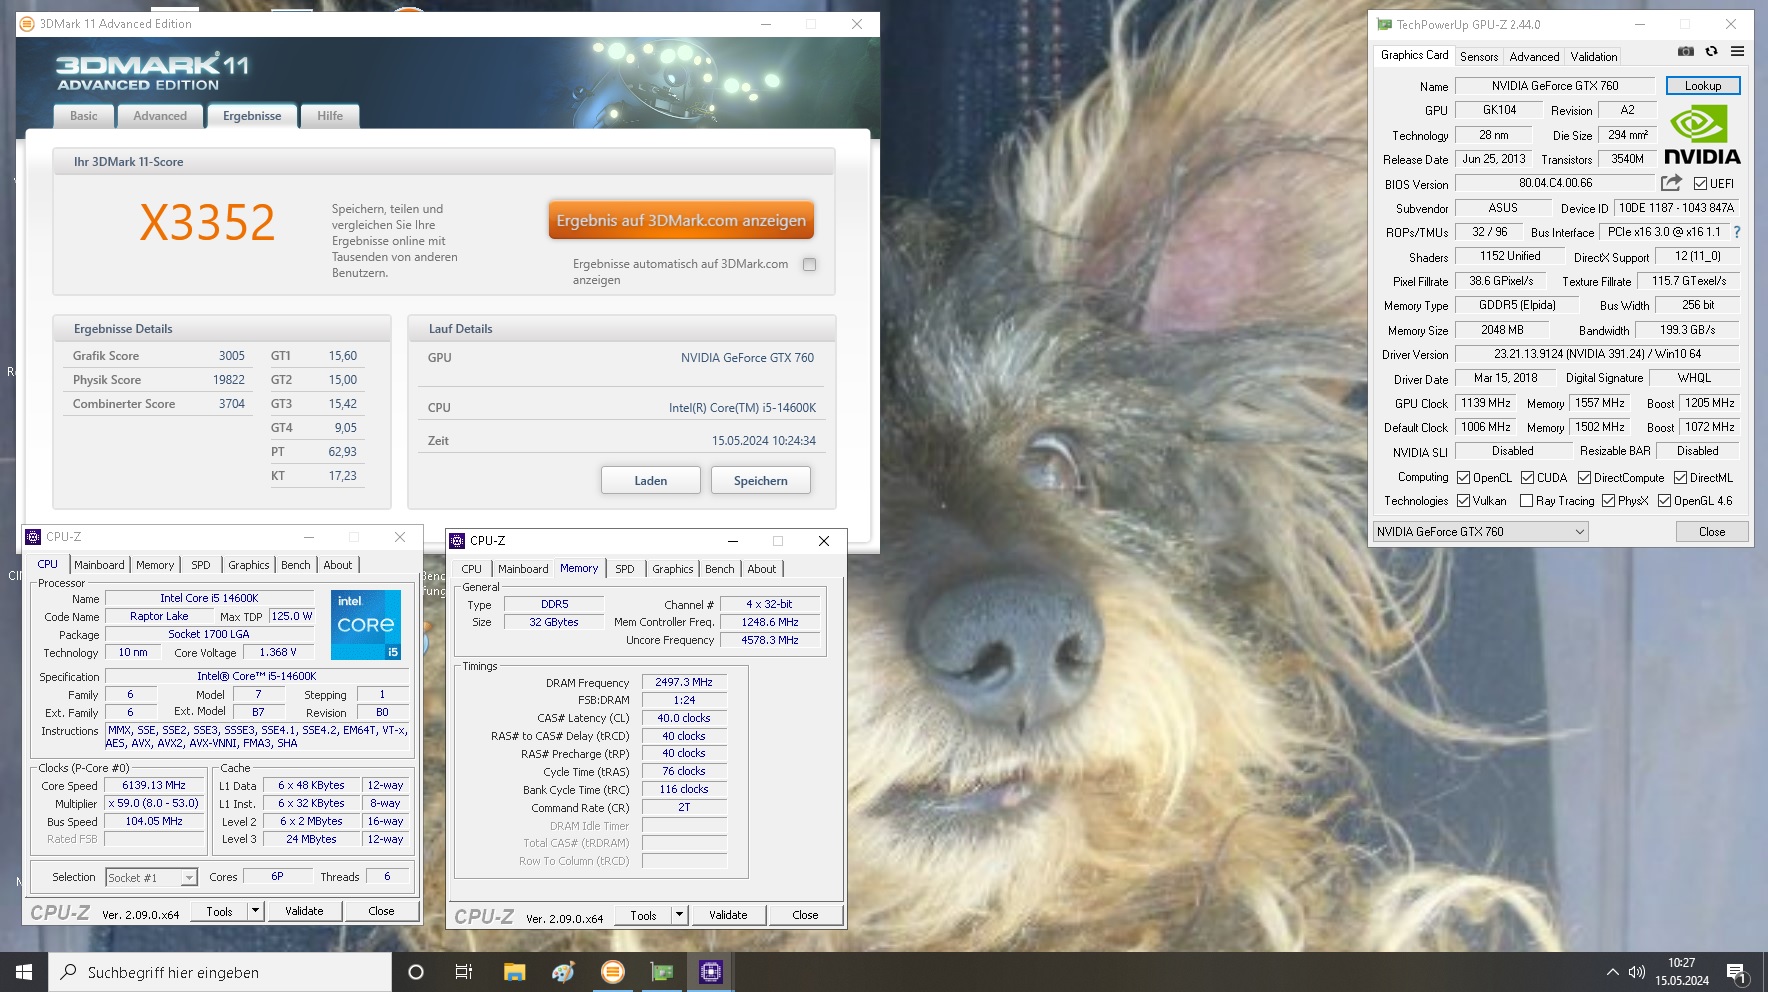Open the Hilfe tab in 3DMark
This screenshot has width=1768, height=992.
(x=330, y=116)
